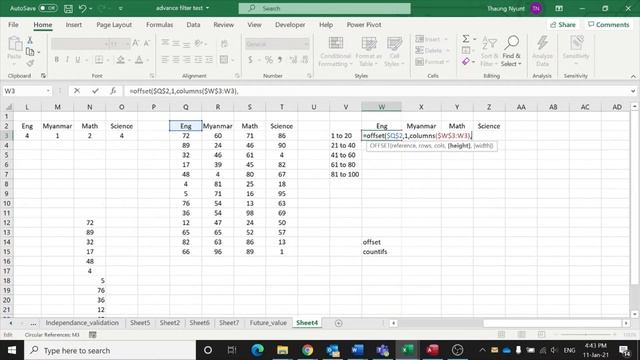This screenshot has width=640, height=360.
Task: Open the Windows Start menu
Action: (x=12, y=350)
